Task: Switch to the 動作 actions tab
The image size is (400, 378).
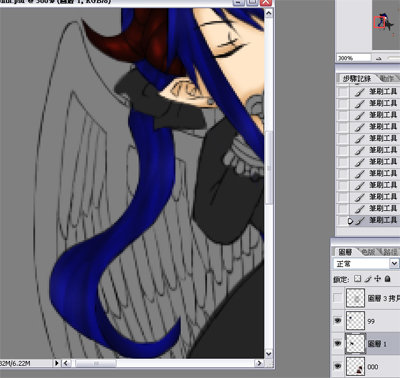Action: tap(387, 78)
